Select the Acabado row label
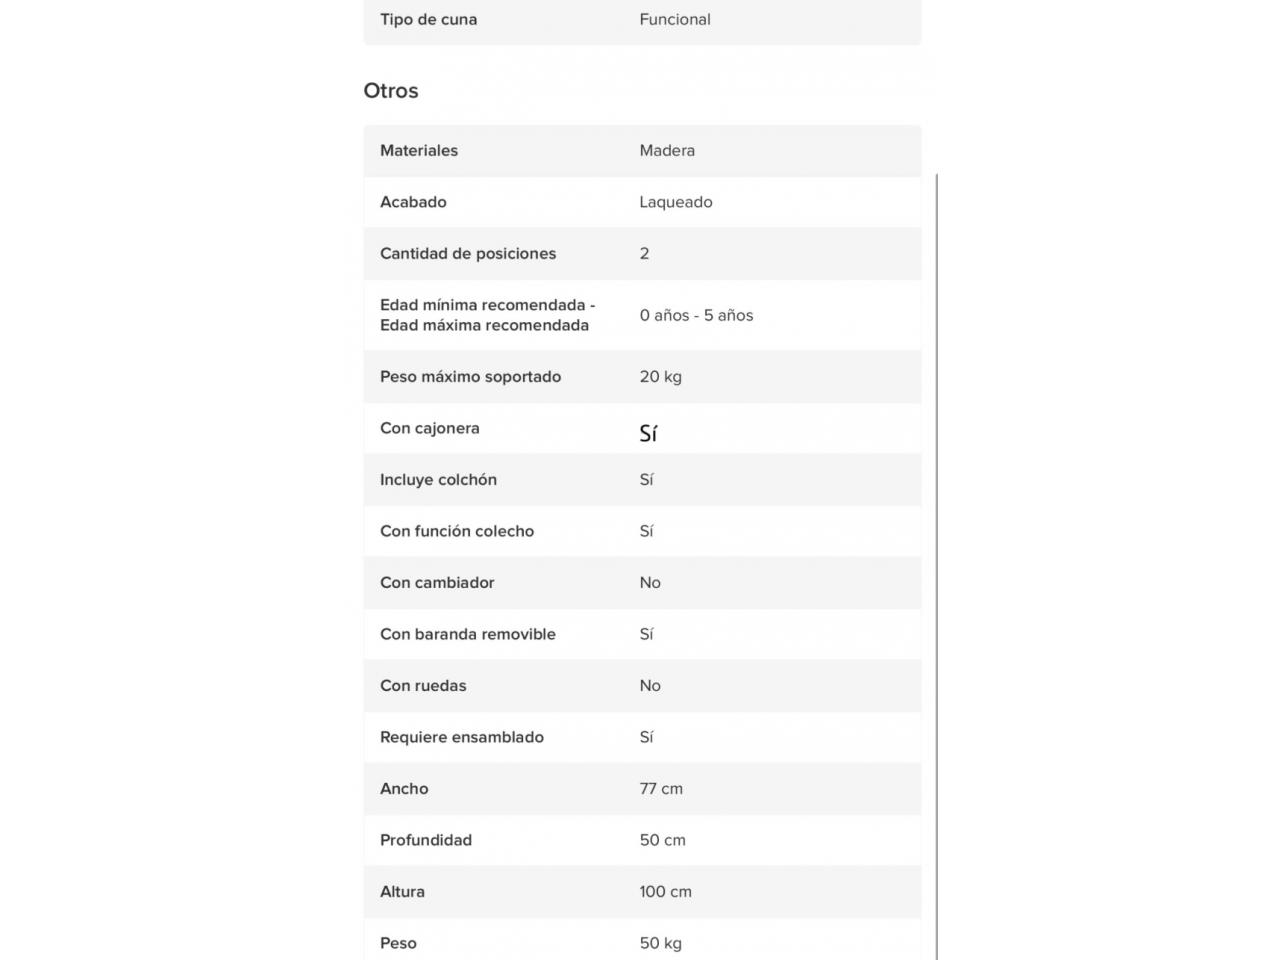Viewport: 1280px width, 960px height. (413, 202)
